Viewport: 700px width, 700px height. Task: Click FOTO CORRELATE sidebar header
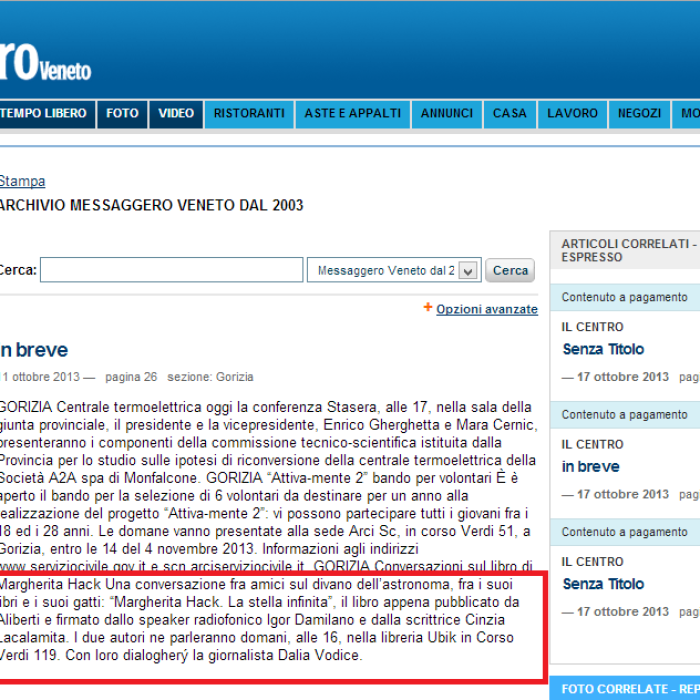click(625, 688)
